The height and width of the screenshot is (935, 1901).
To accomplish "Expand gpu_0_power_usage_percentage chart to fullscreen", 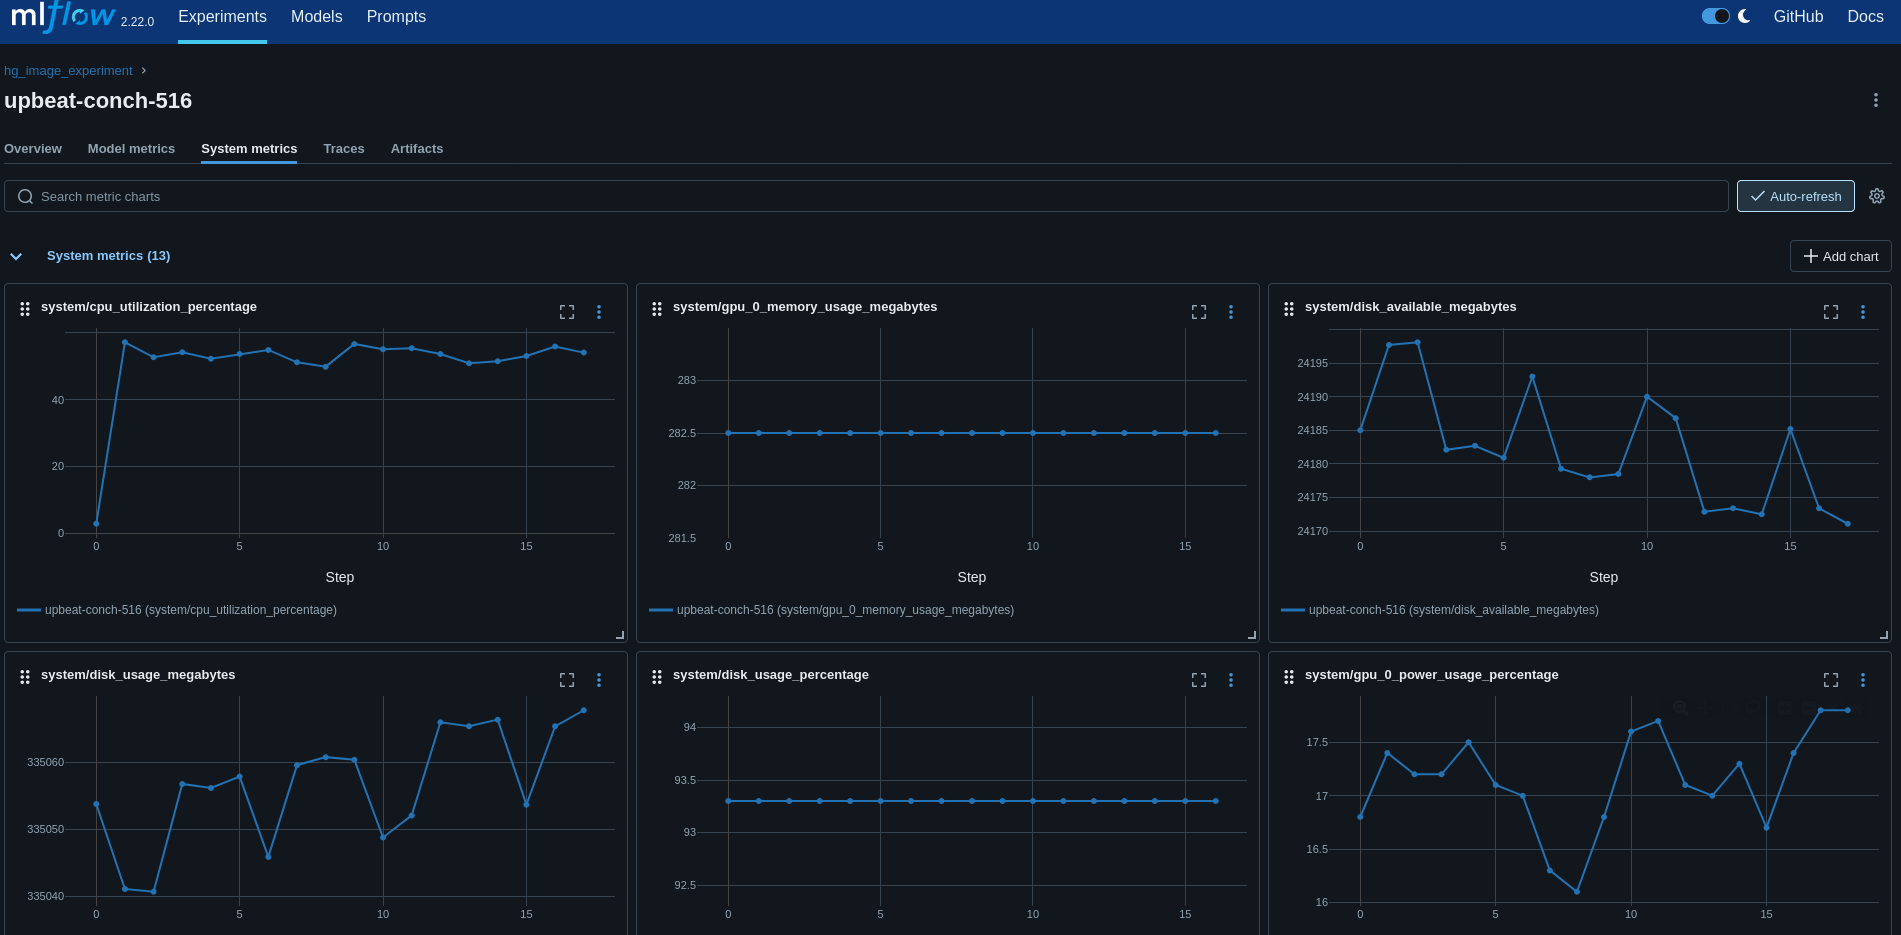I will coord(1830,680).
